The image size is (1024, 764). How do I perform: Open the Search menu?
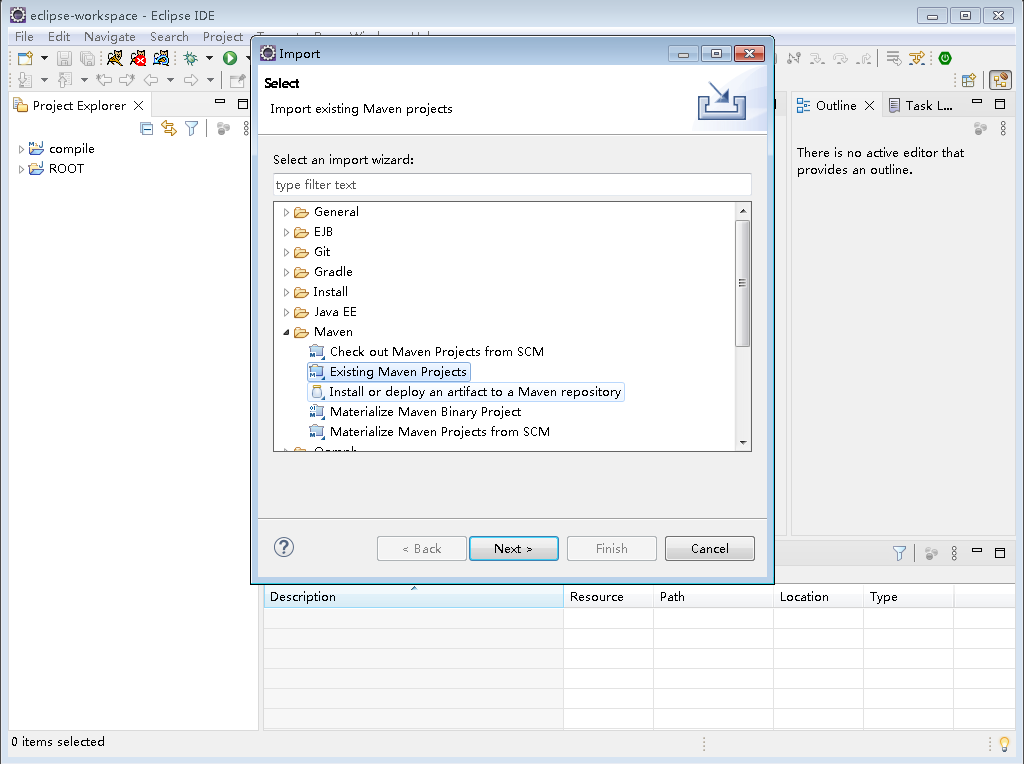pos(169,37)
